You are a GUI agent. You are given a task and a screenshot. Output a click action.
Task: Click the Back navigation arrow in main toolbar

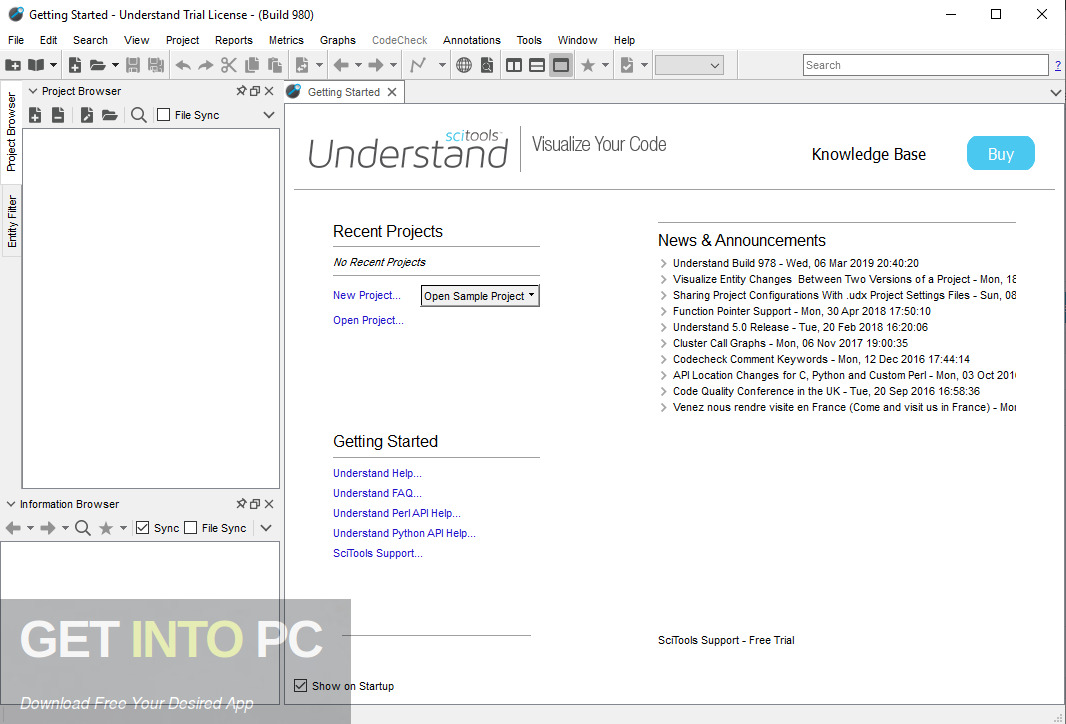[x=341, y=65]
